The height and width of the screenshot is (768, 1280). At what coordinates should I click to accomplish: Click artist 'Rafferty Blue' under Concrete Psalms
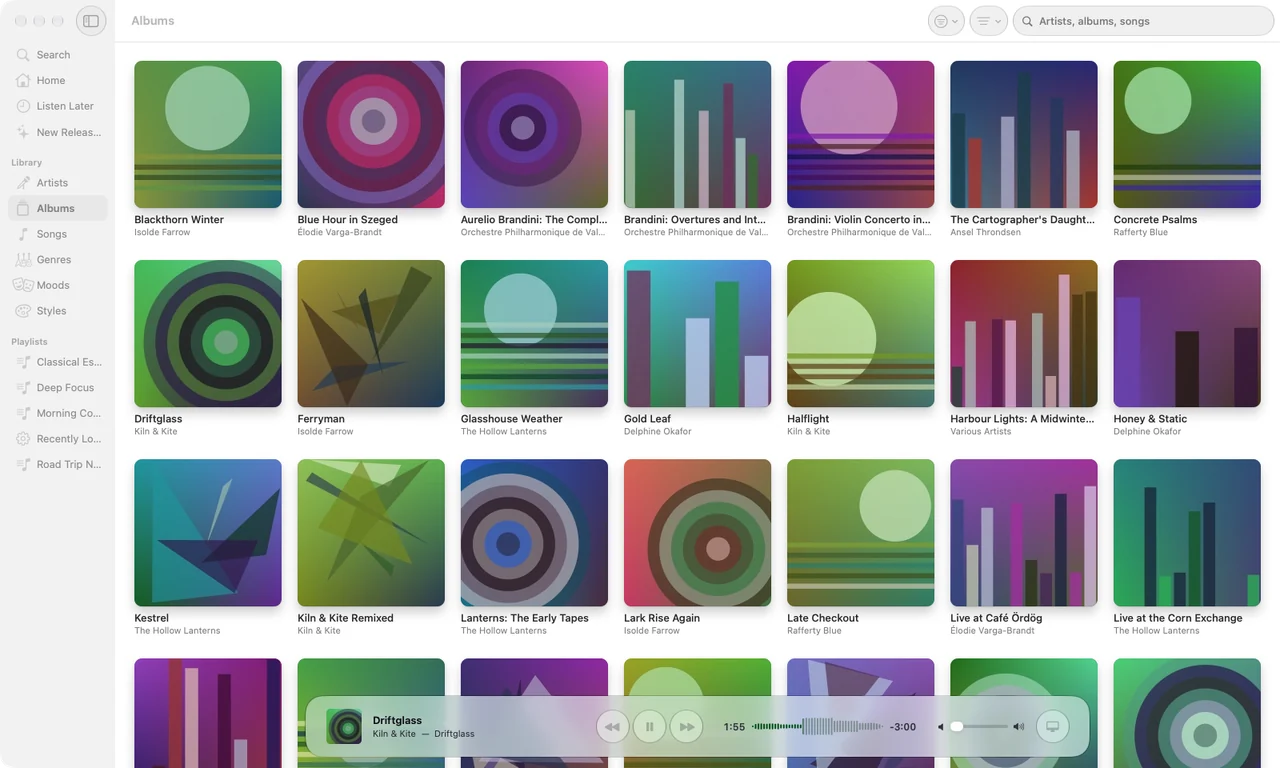pos(1141,233)
